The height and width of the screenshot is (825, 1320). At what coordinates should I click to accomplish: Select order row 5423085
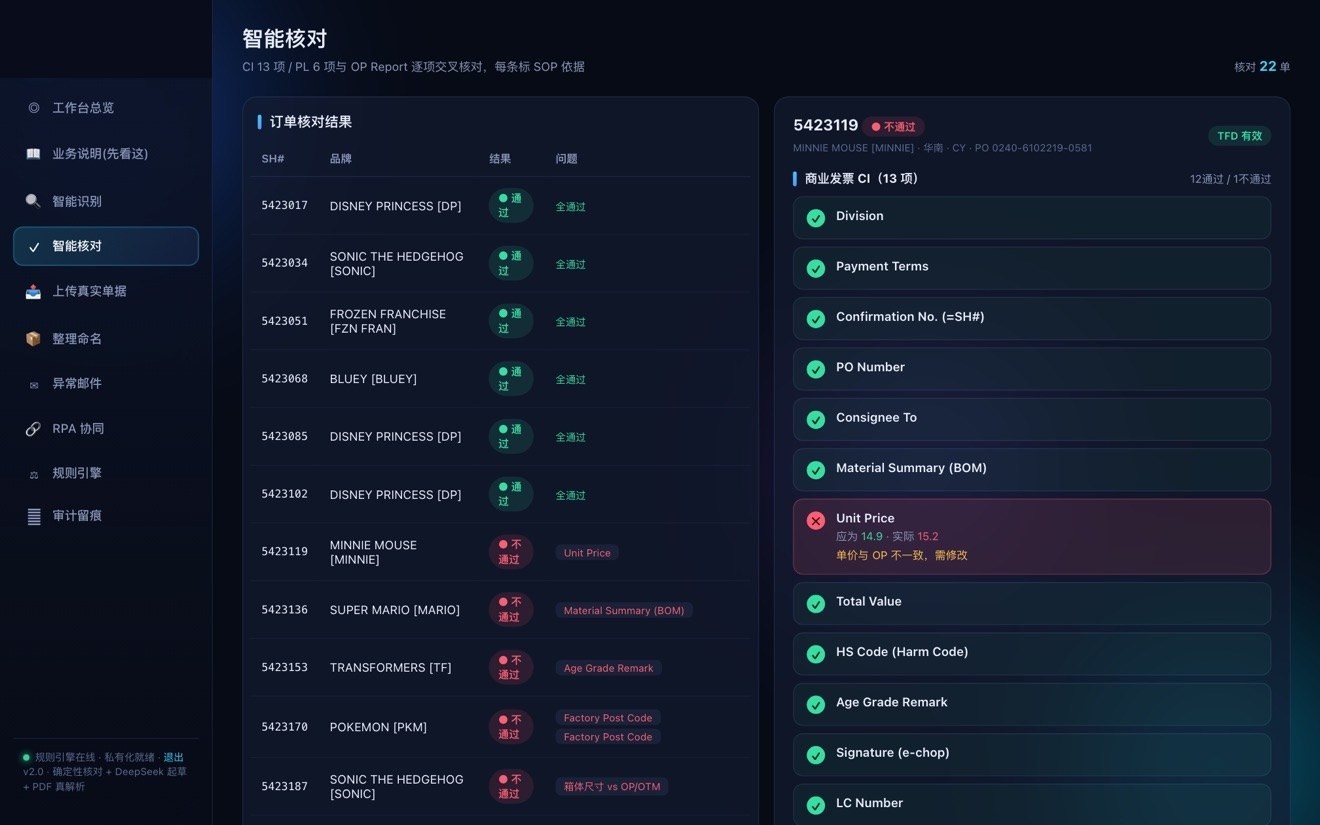(x=500, y=437)
